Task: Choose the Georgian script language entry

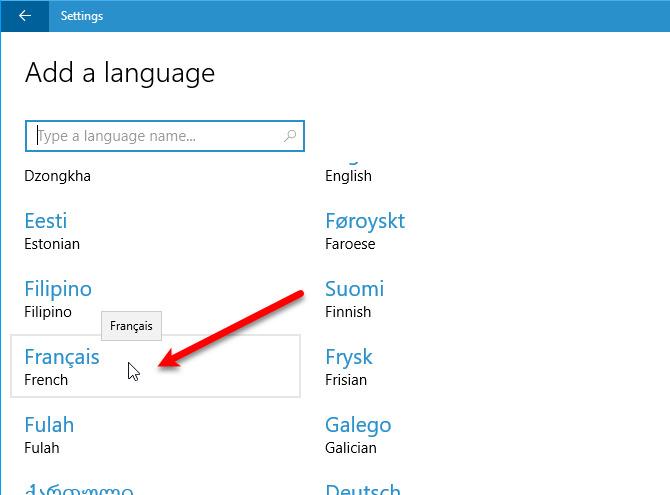Action: pos(78,489)
